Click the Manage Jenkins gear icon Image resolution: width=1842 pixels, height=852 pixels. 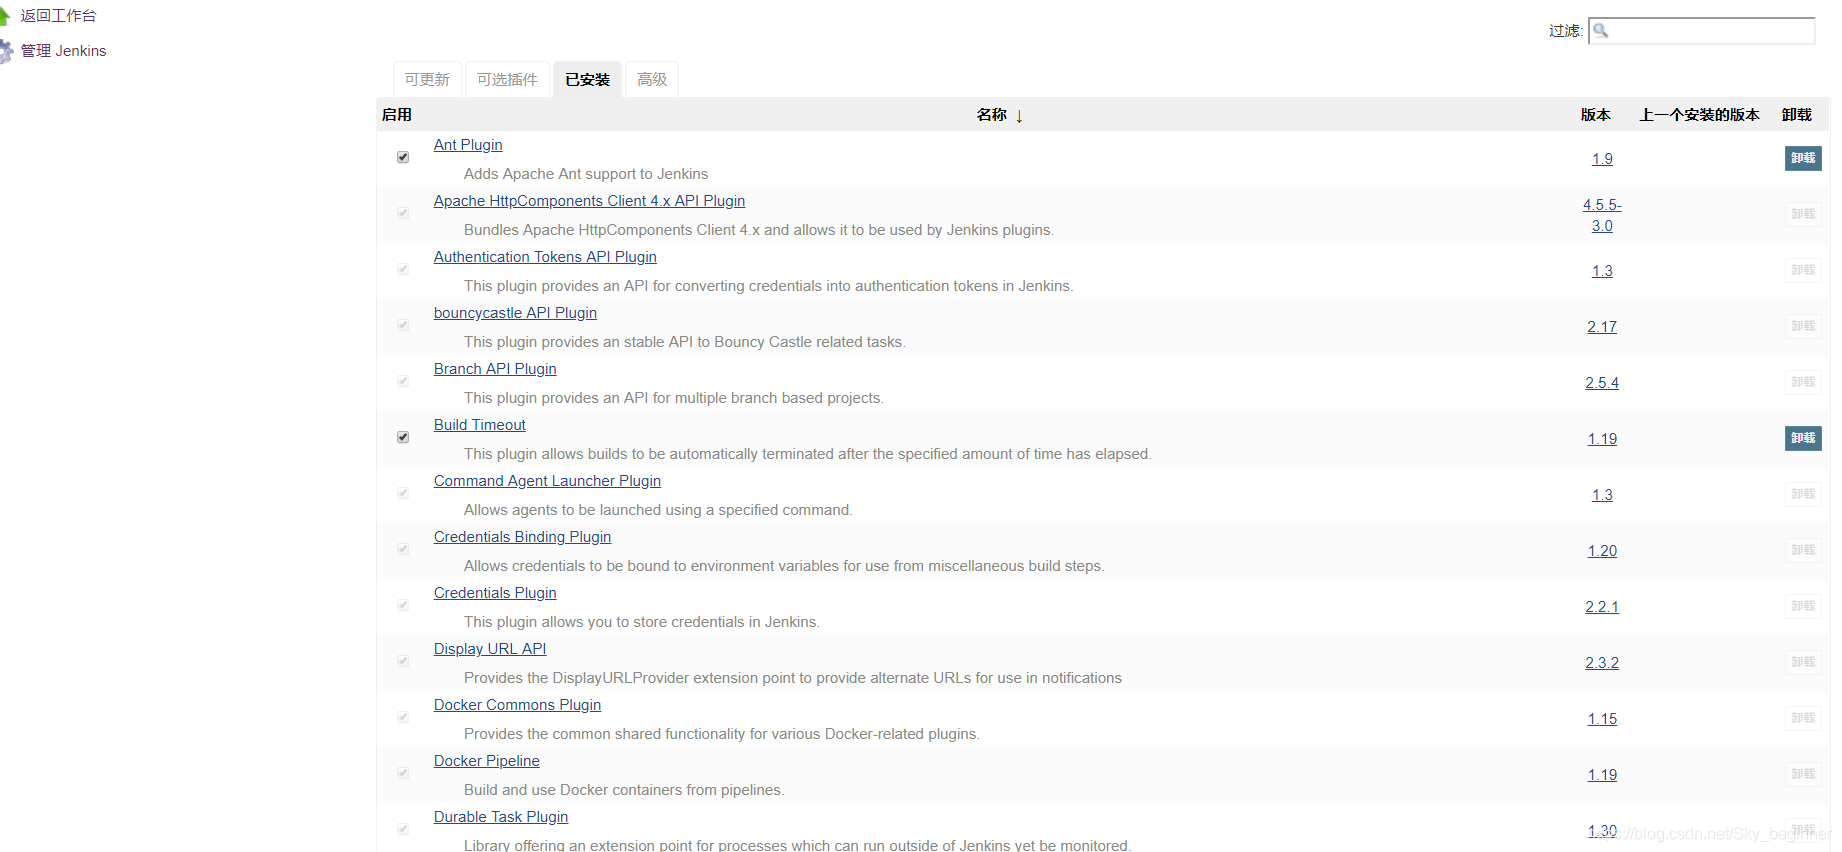click(x=5, y=51)
